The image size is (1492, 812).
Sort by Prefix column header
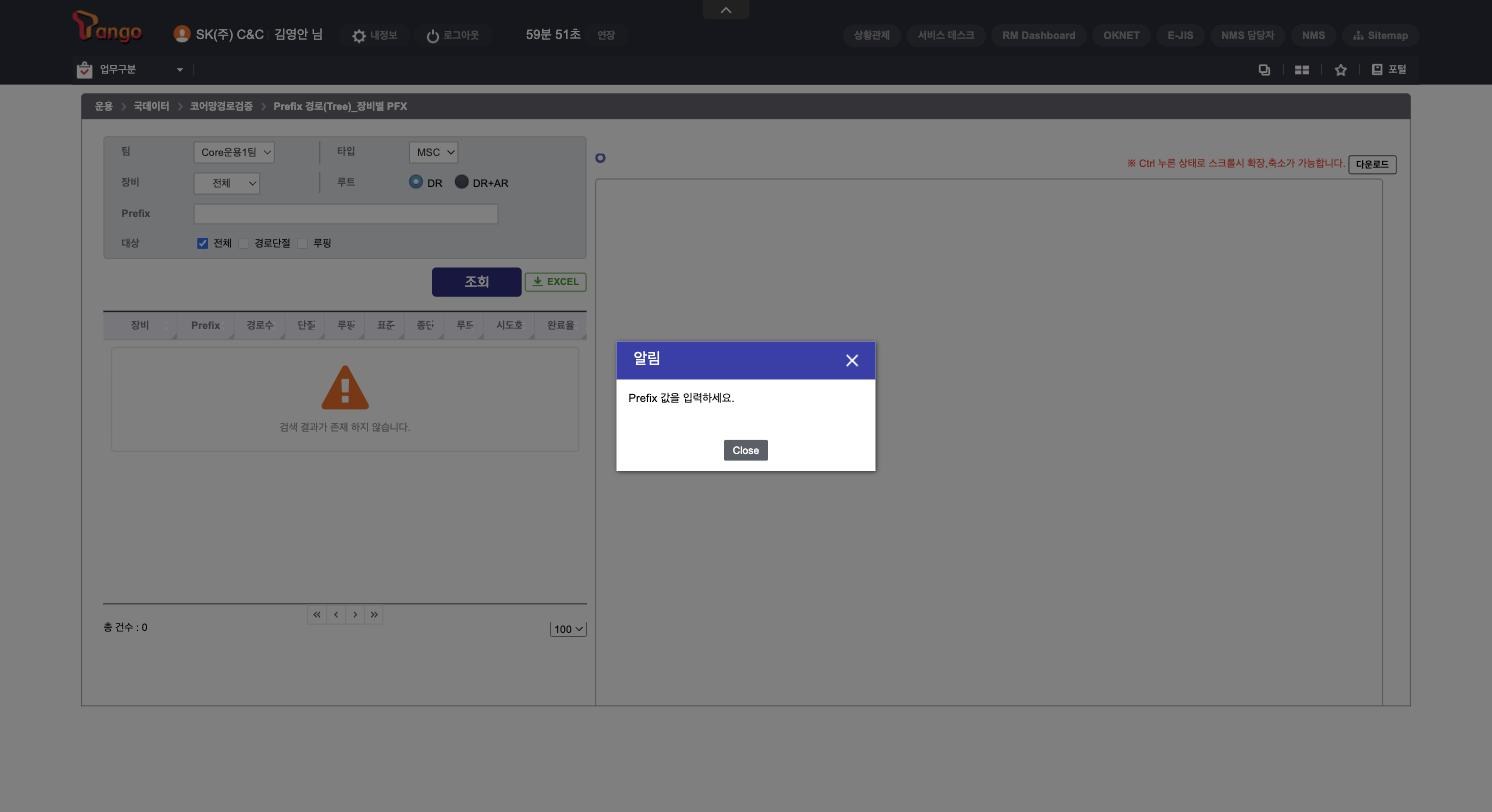click(205, 325)
